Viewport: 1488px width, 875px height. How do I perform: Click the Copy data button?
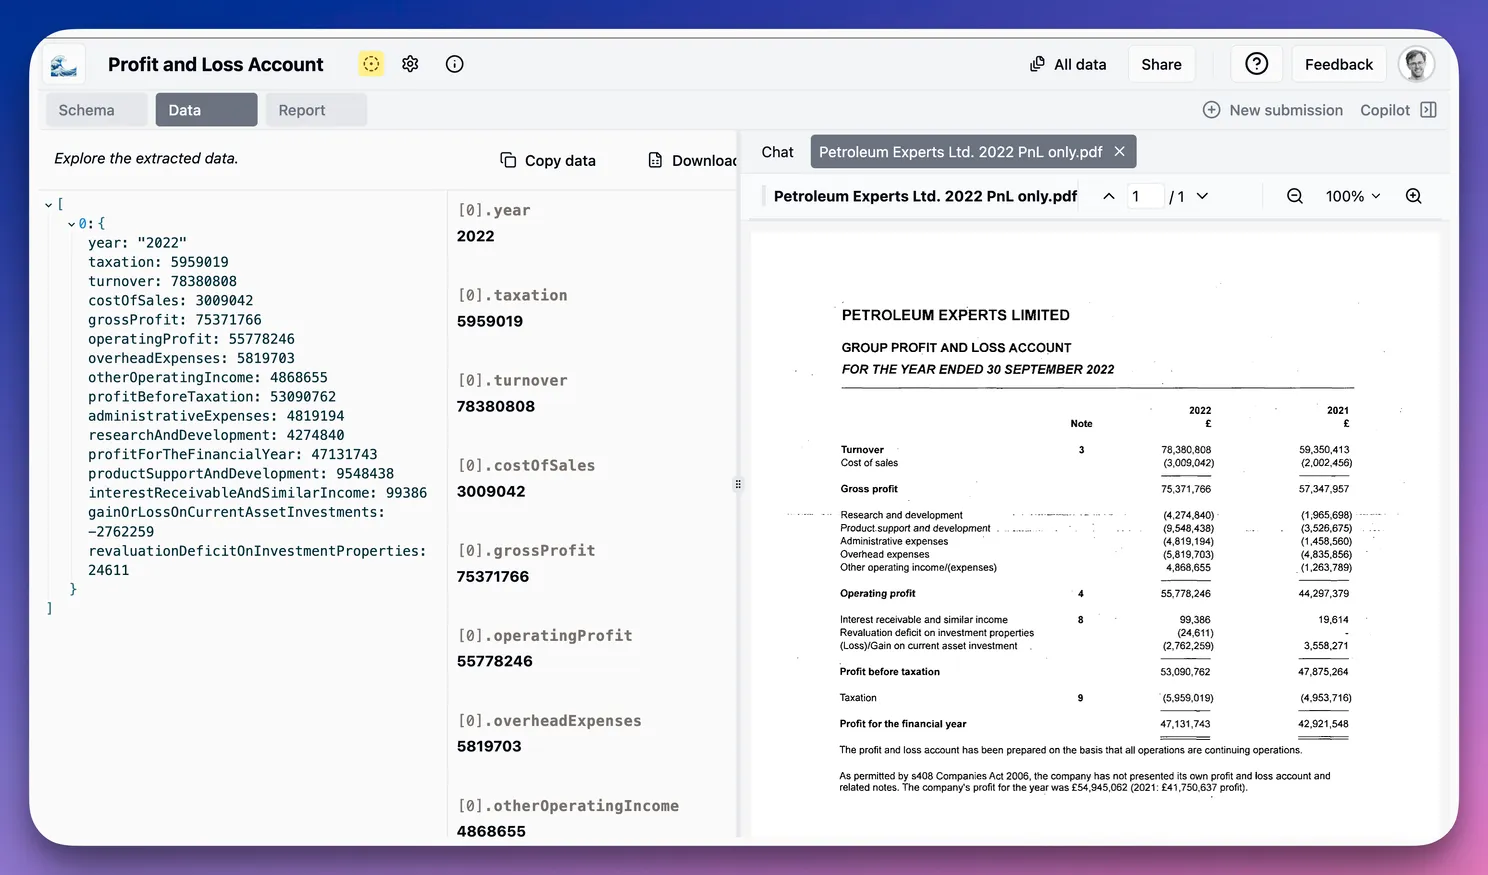coord(548,160)
